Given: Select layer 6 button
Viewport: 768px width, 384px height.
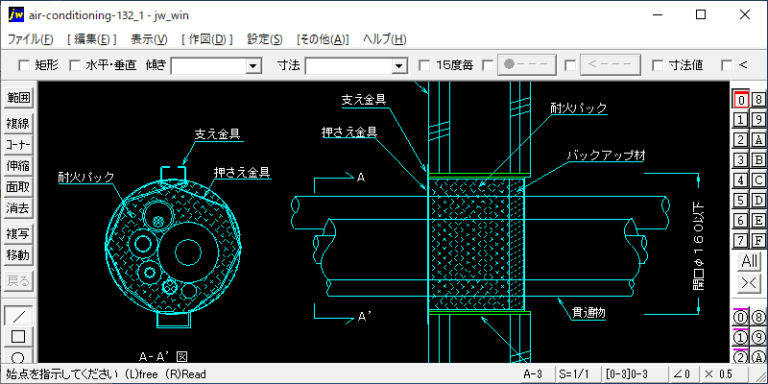Looking at the screenshot, I should [x=741, y=220].
